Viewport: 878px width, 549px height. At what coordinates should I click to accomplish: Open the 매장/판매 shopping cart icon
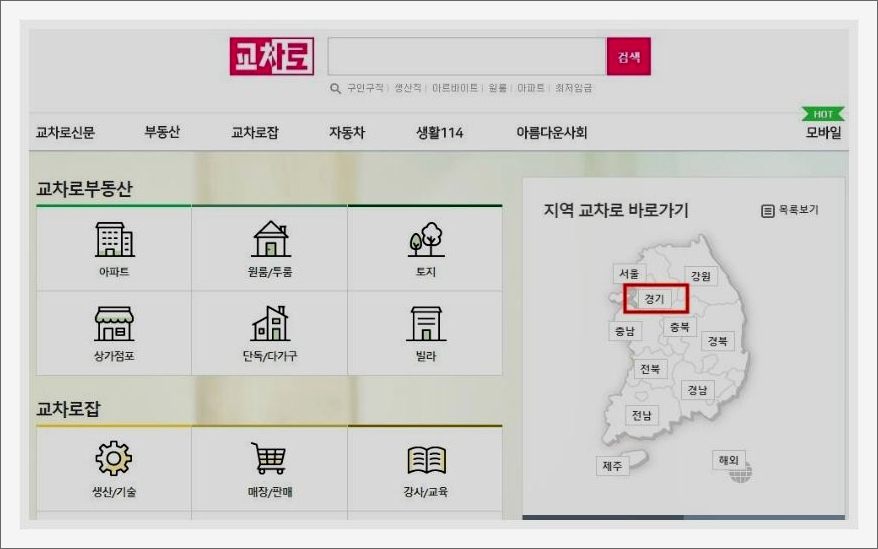269,458
